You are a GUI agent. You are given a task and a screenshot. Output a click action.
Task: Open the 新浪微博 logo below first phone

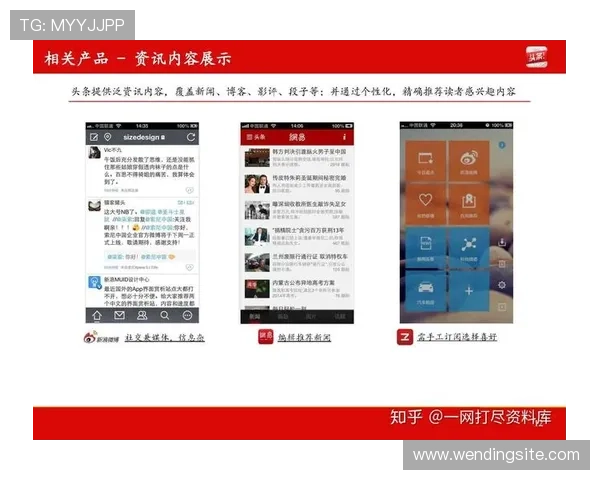point(101,337)
